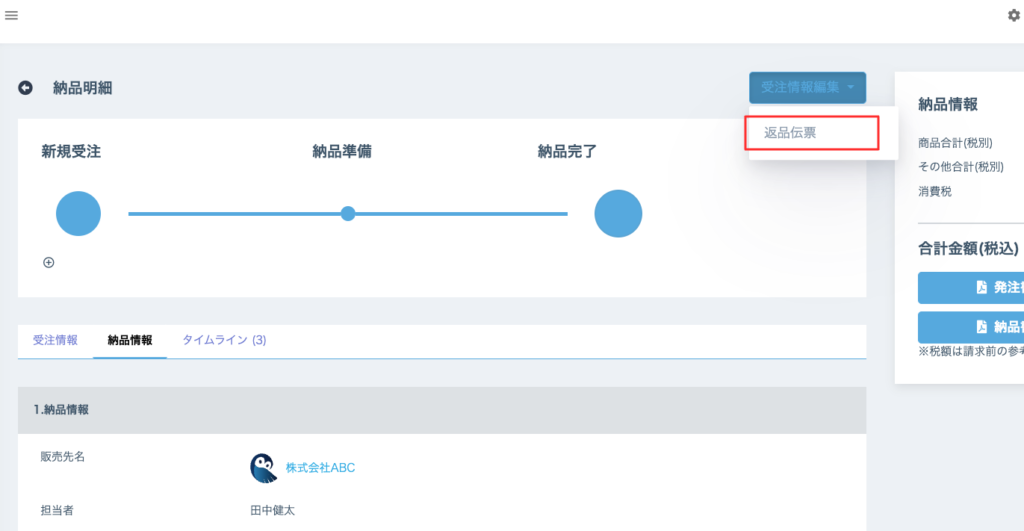Switch to the 受注情報 tab

(x=55, y=340)
